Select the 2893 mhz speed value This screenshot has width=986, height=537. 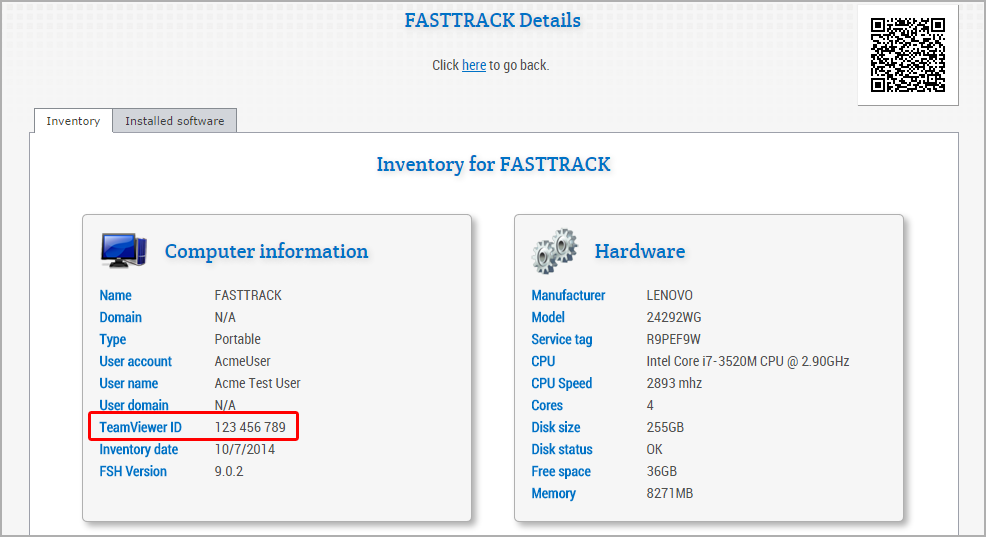pos(674,384)
